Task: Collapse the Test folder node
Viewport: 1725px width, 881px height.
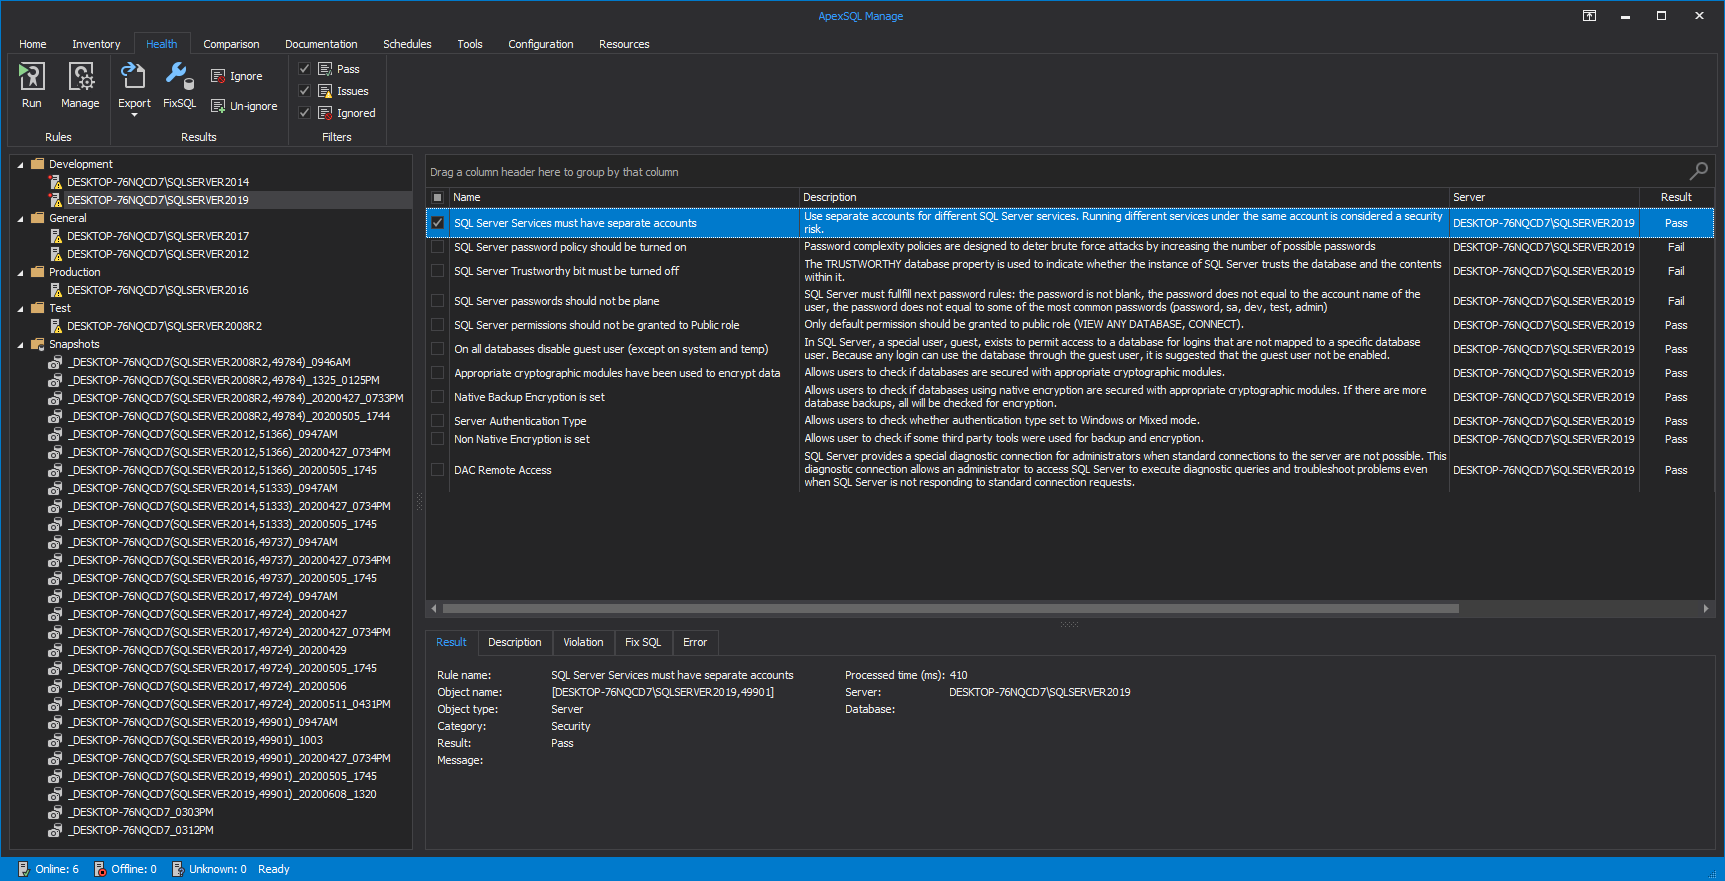Action: (x=21, y=309)
